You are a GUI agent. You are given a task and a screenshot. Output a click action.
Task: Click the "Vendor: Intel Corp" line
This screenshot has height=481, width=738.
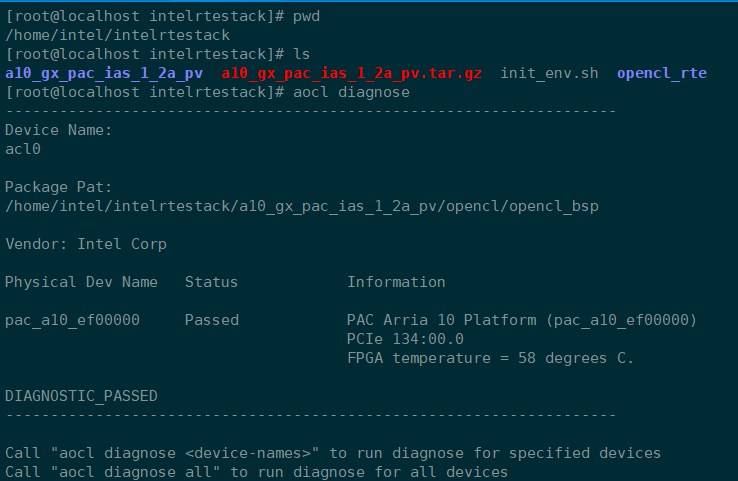pyautogui.click(x=86, y=244)
